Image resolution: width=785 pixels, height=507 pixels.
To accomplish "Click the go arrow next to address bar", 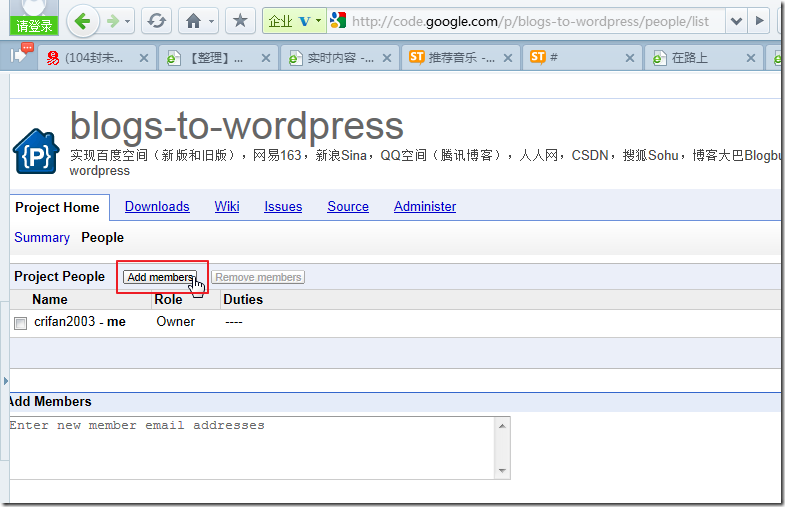I will coord(759,21).
